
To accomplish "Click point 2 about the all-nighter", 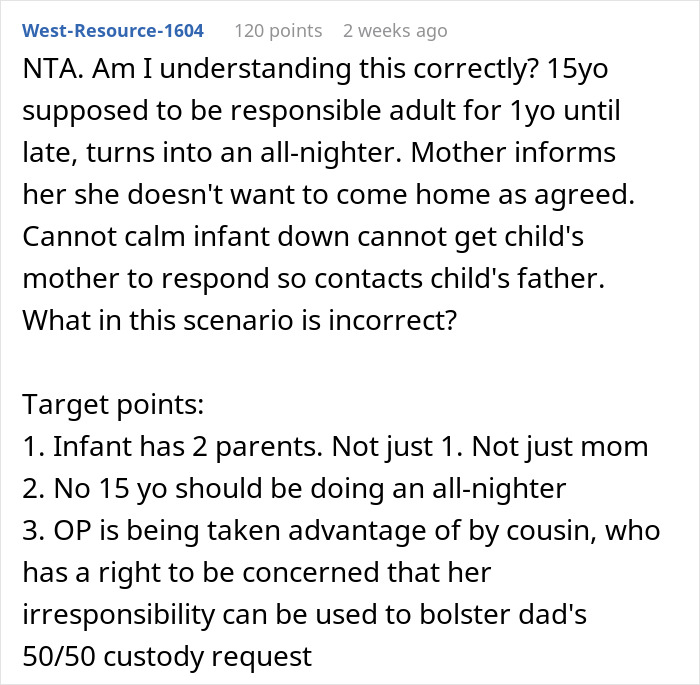I will pos(293,489).
